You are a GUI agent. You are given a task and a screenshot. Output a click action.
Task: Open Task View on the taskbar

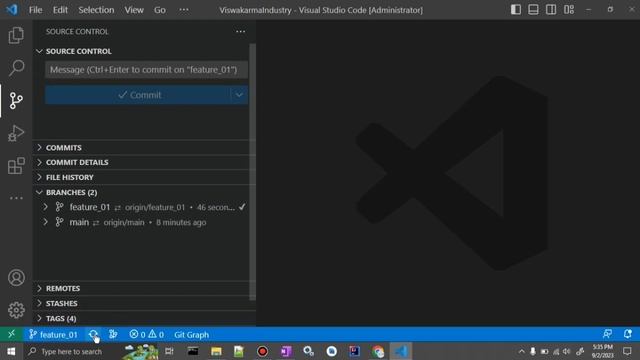click(169, 351)
